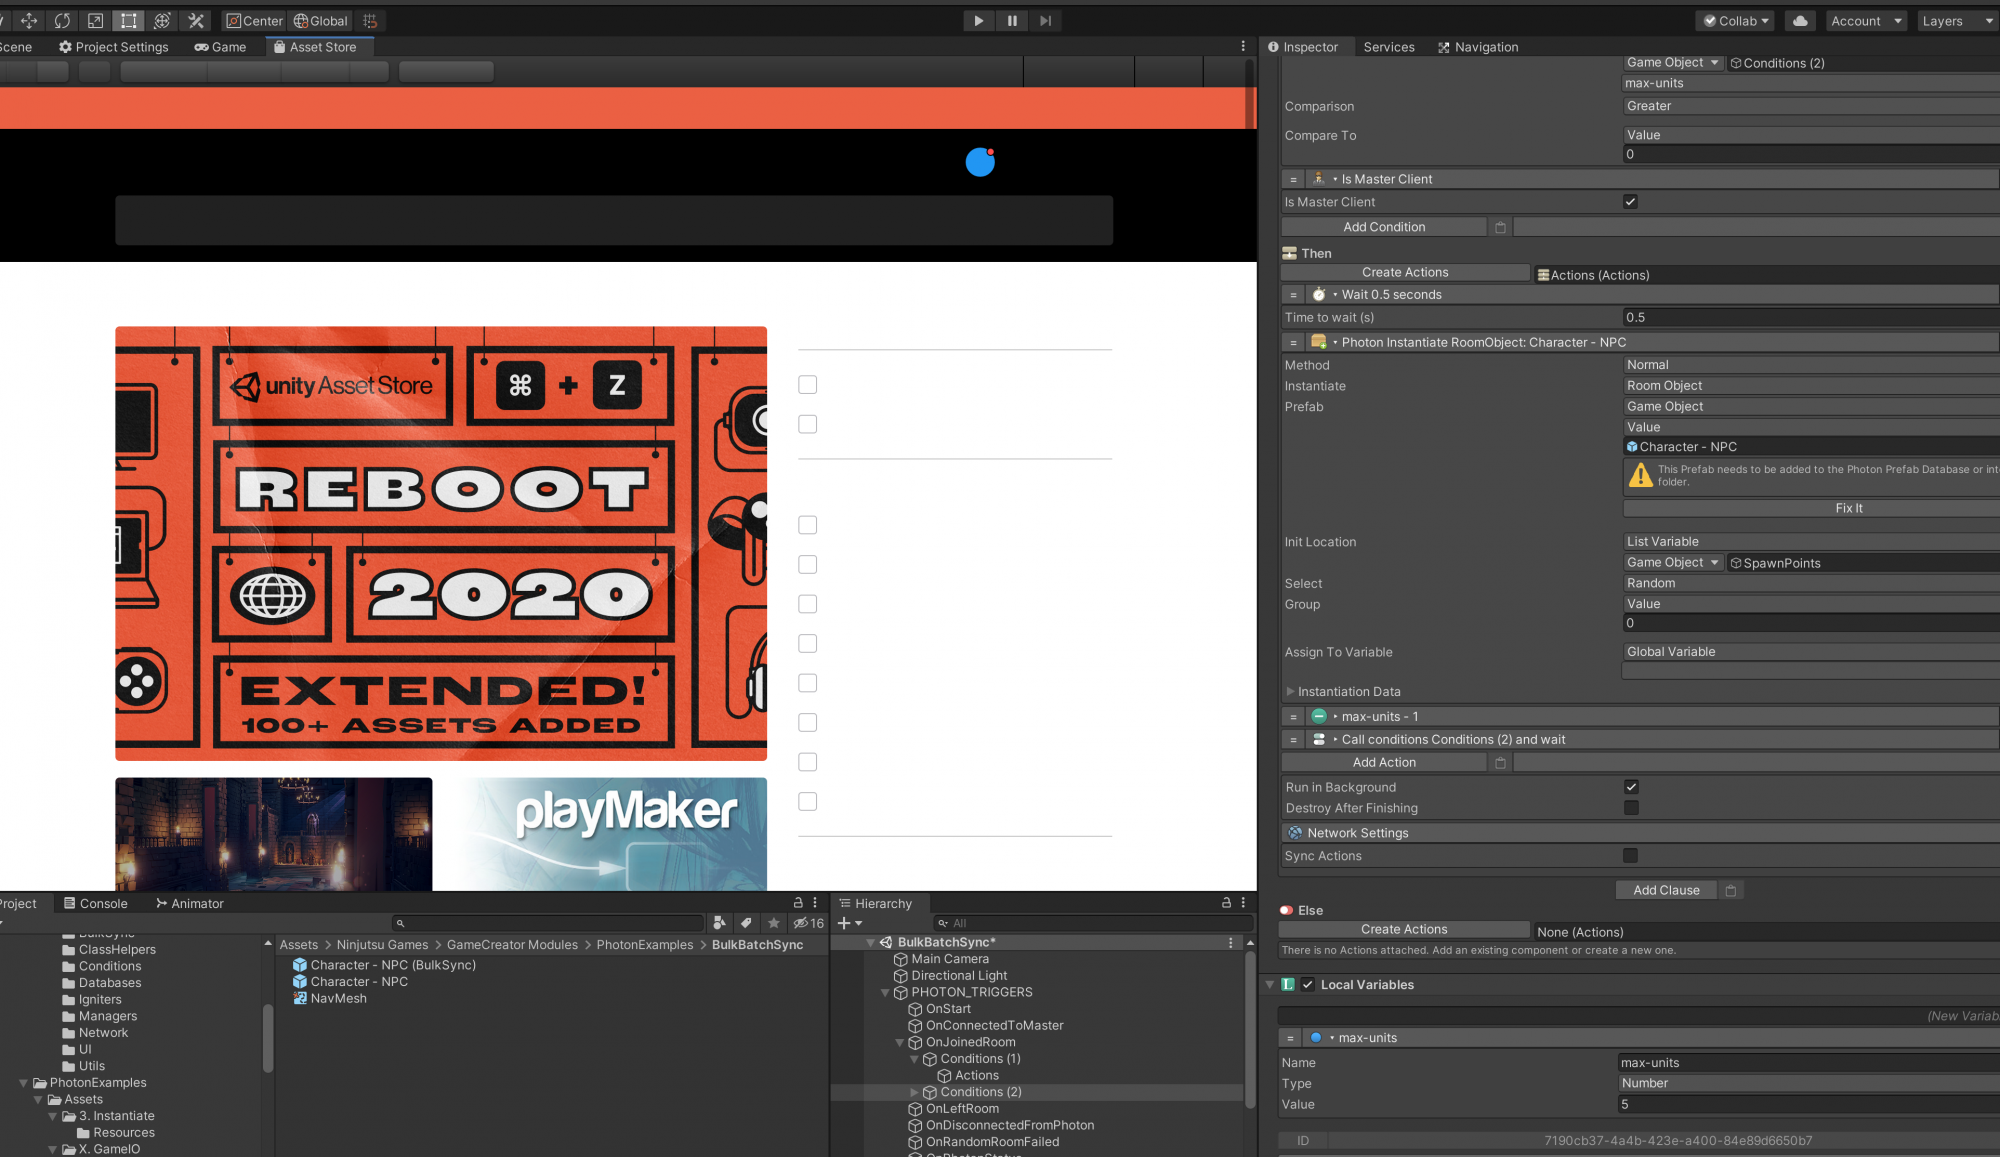Collapse PhotonExamples folder in Project tree
Viewport: 2000px width, 1157px height.
click(23, 1083)
